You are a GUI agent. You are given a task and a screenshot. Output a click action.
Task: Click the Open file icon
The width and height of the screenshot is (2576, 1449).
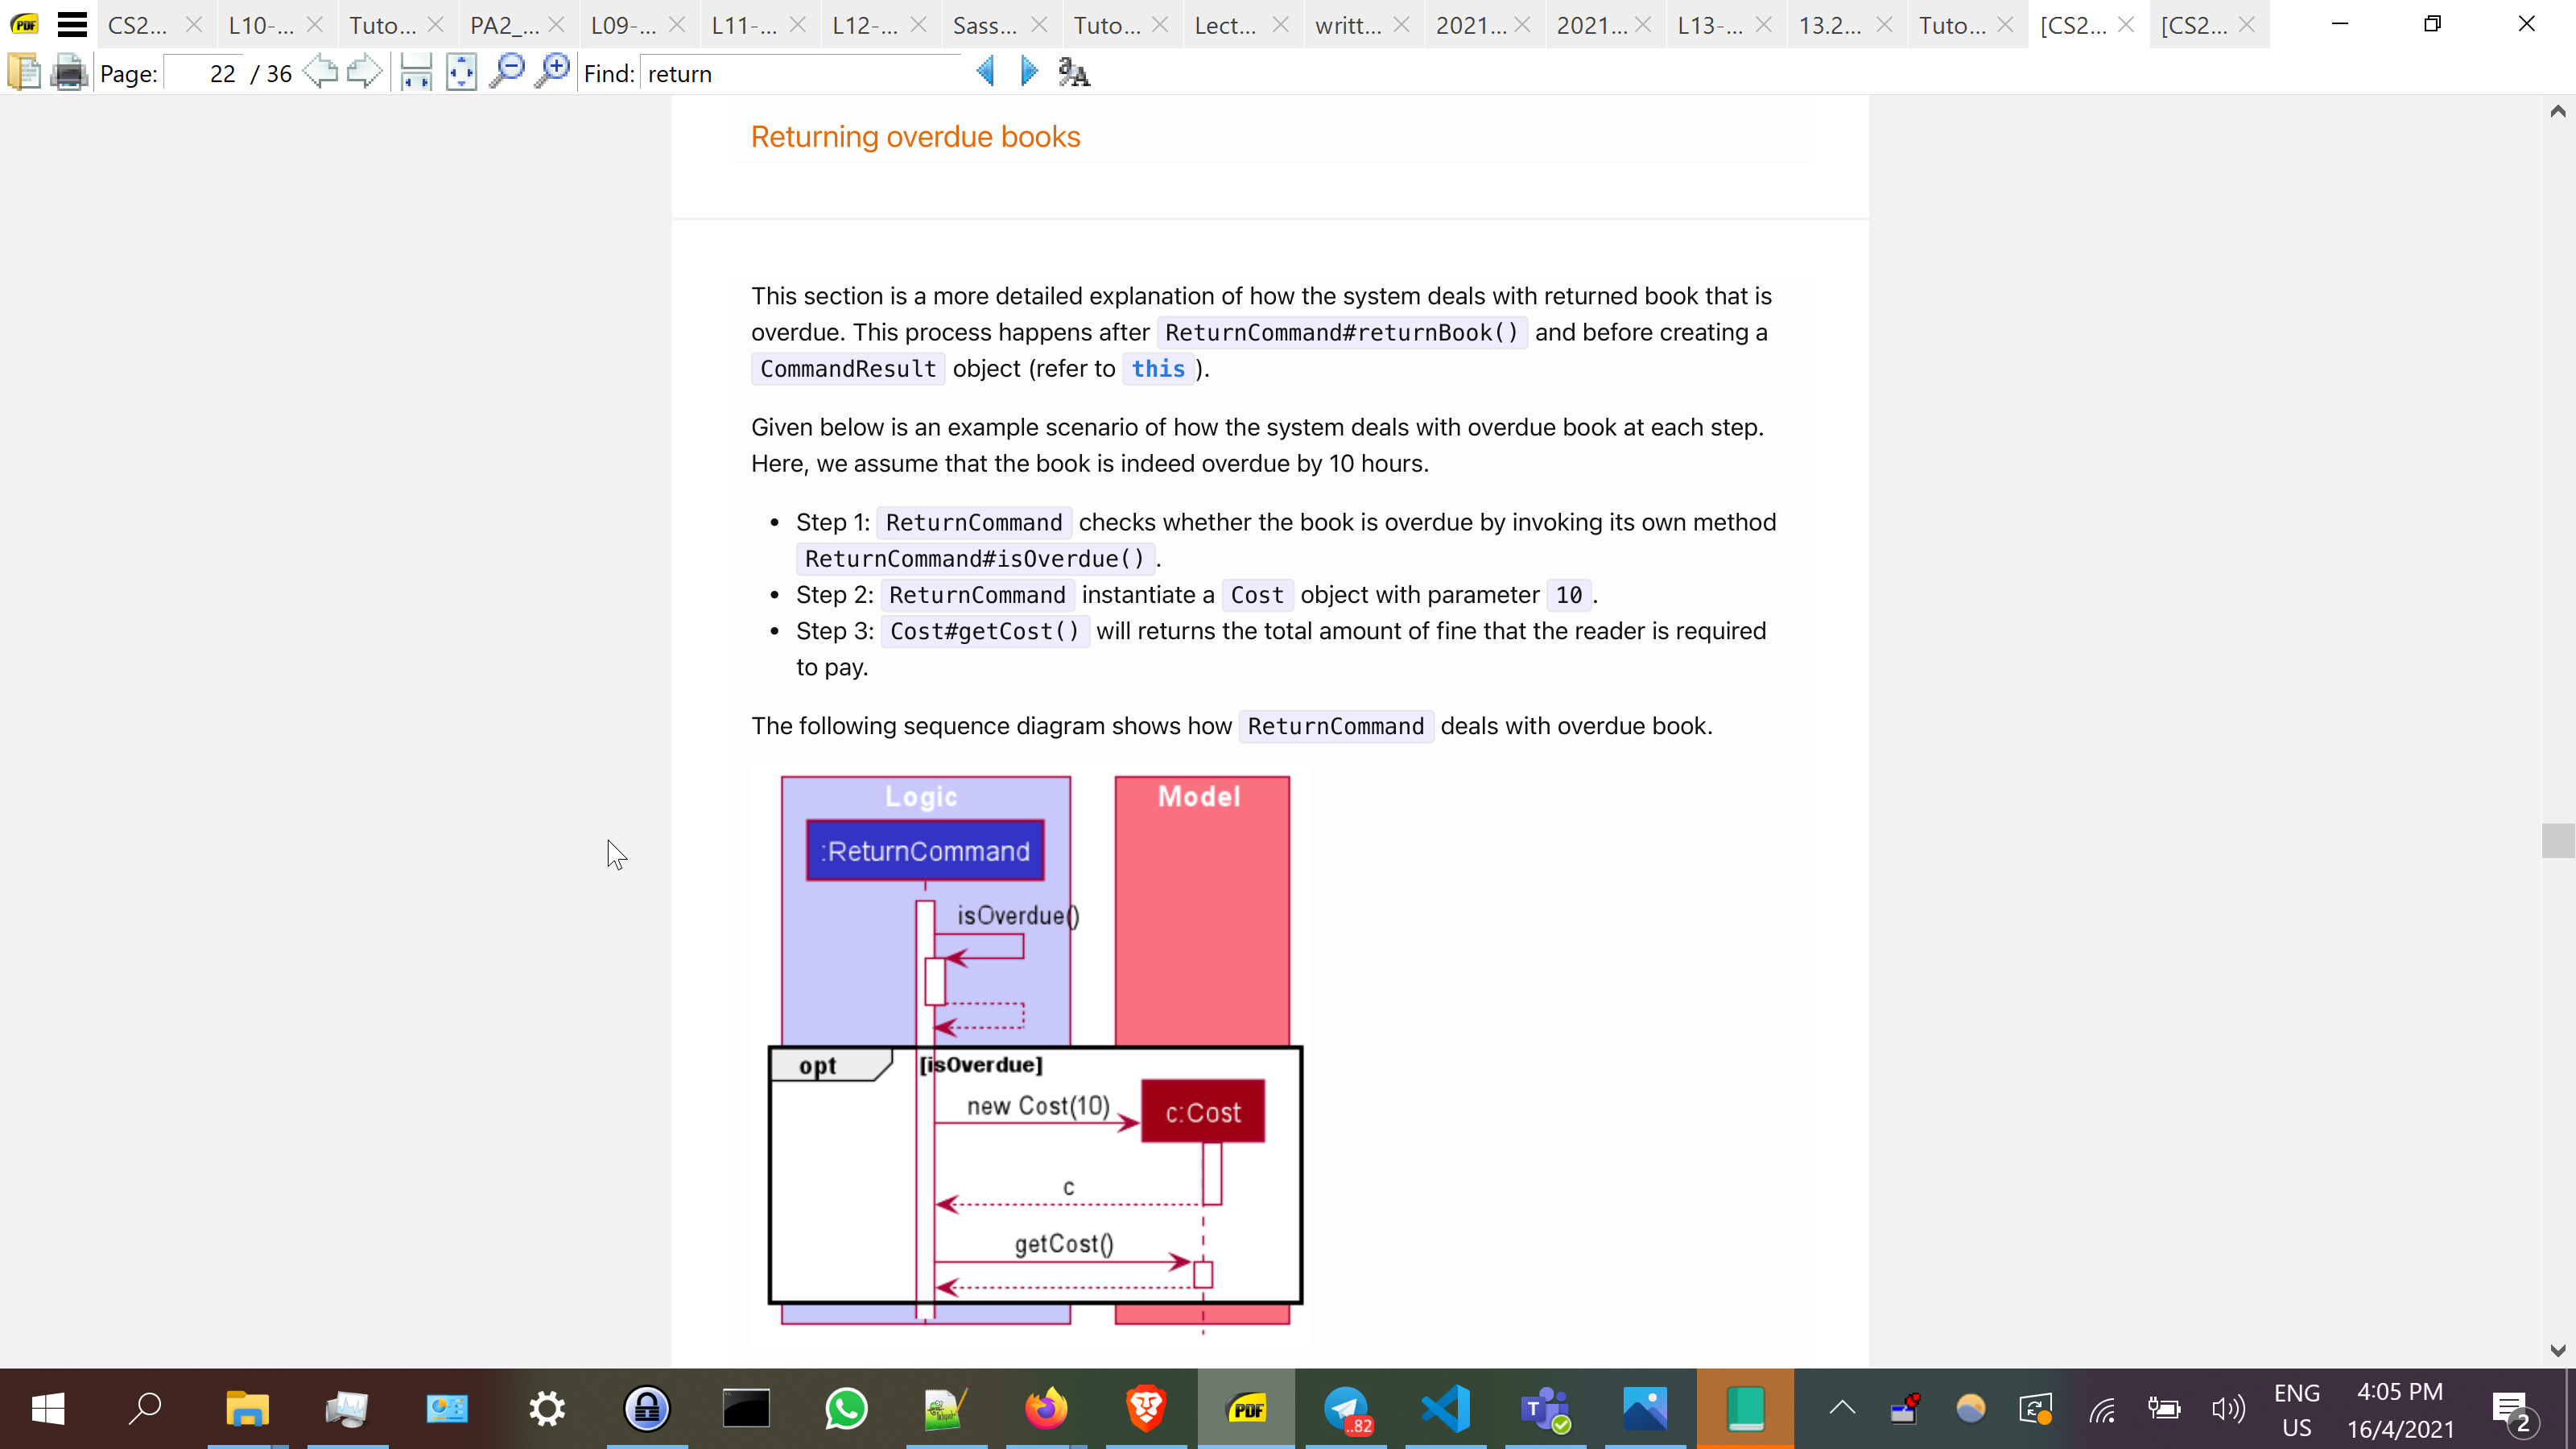[23, 72]
